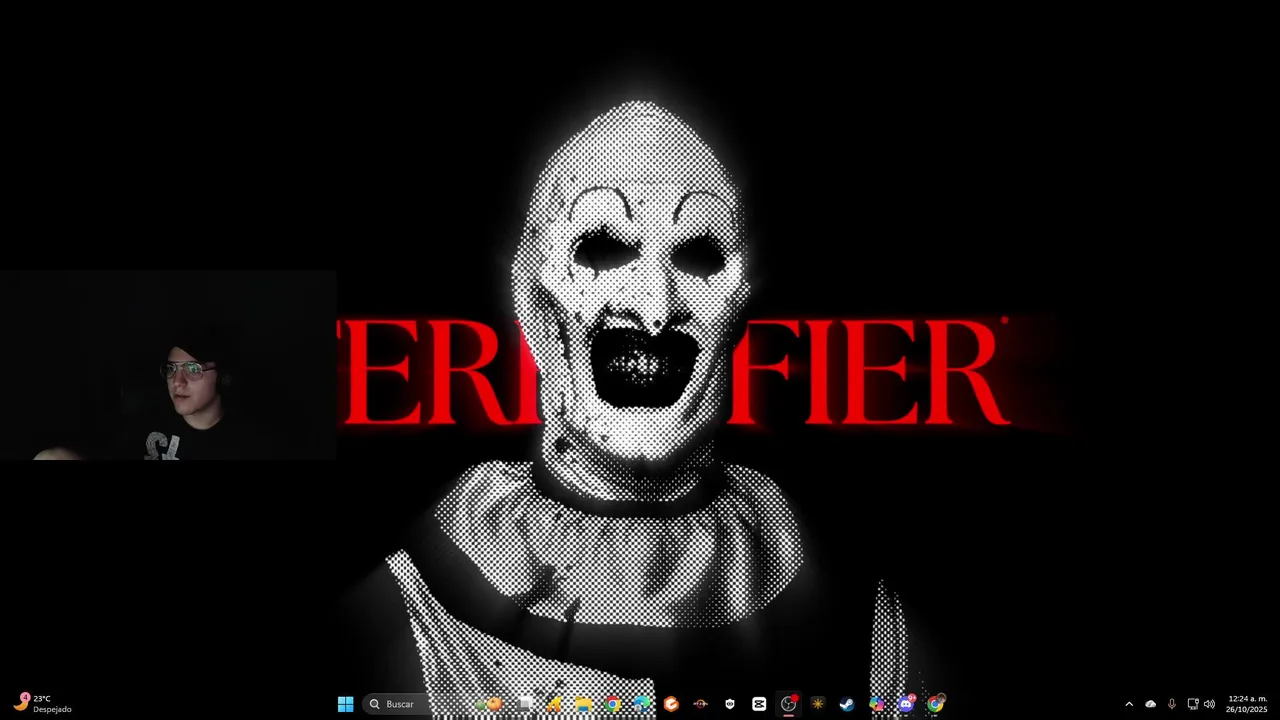This screenshot has width=1280, height=720.
Task: Open Microsoft Edge from the taskbar
Action: coord(642,704)
